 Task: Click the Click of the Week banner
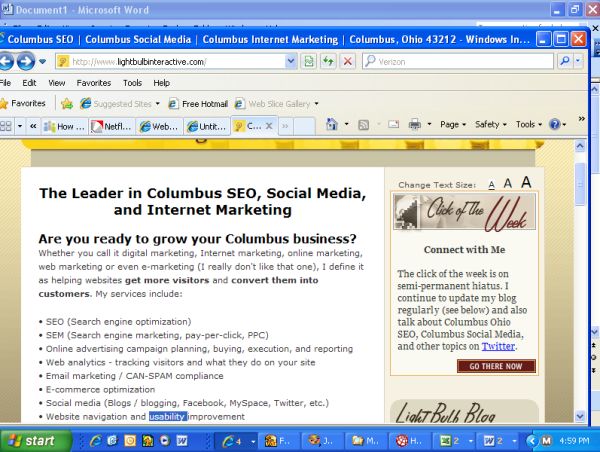click(464, 212)
